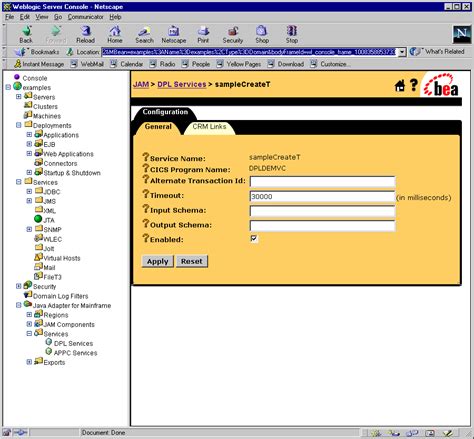This screenshot has height=439, width=474.
Task: Click the Timeout input field
Action: [x=322, y=197]
